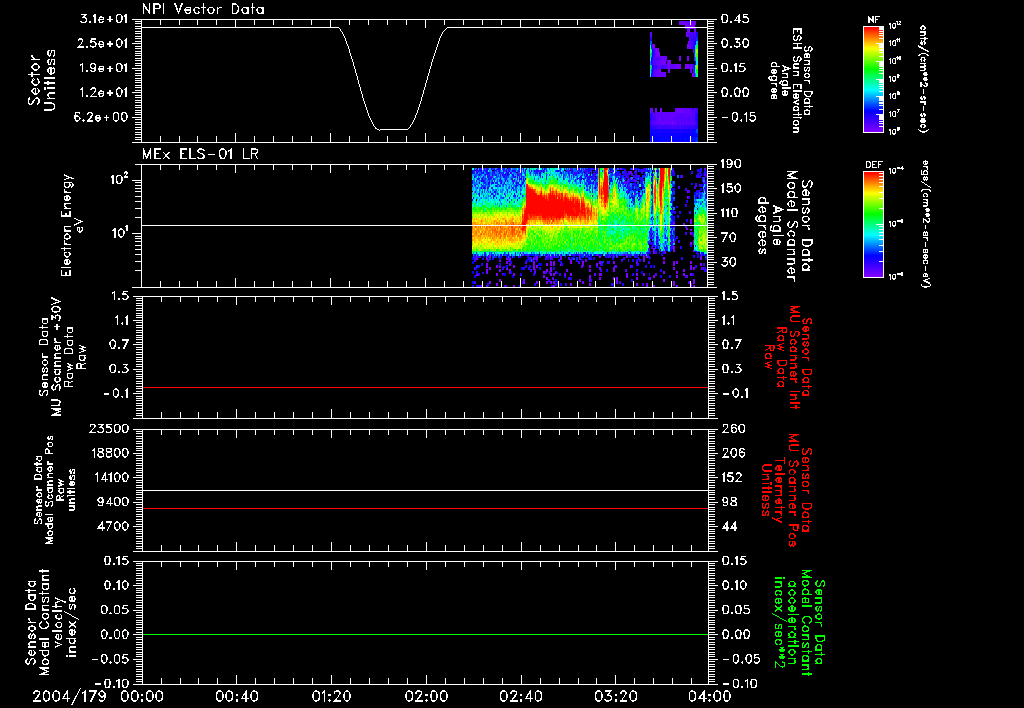Click the NF color bar gradient
This screenshot has width=1024, height=708.
pyautogui.click(x=874, y=78)
